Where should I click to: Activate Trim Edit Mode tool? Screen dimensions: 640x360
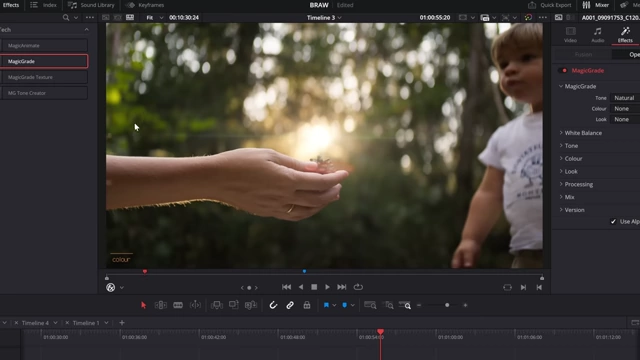pyautogui.click(x=160, y=305)
